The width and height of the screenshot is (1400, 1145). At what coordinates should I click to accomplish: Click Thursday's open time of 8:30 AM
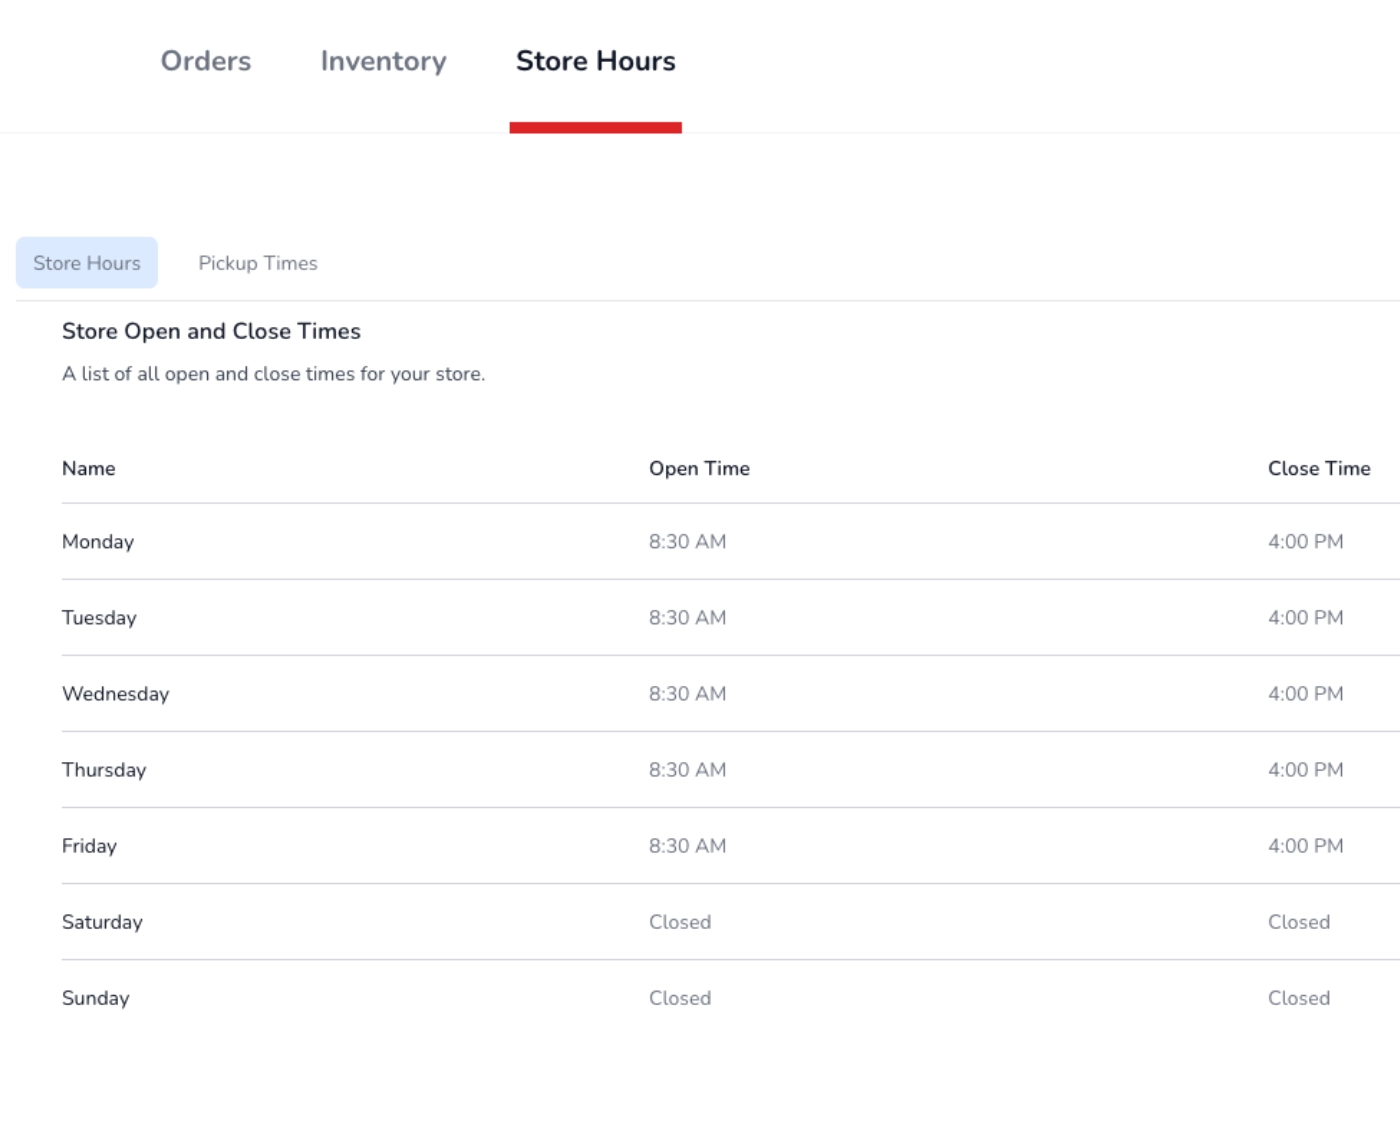(x=685, y=769)
